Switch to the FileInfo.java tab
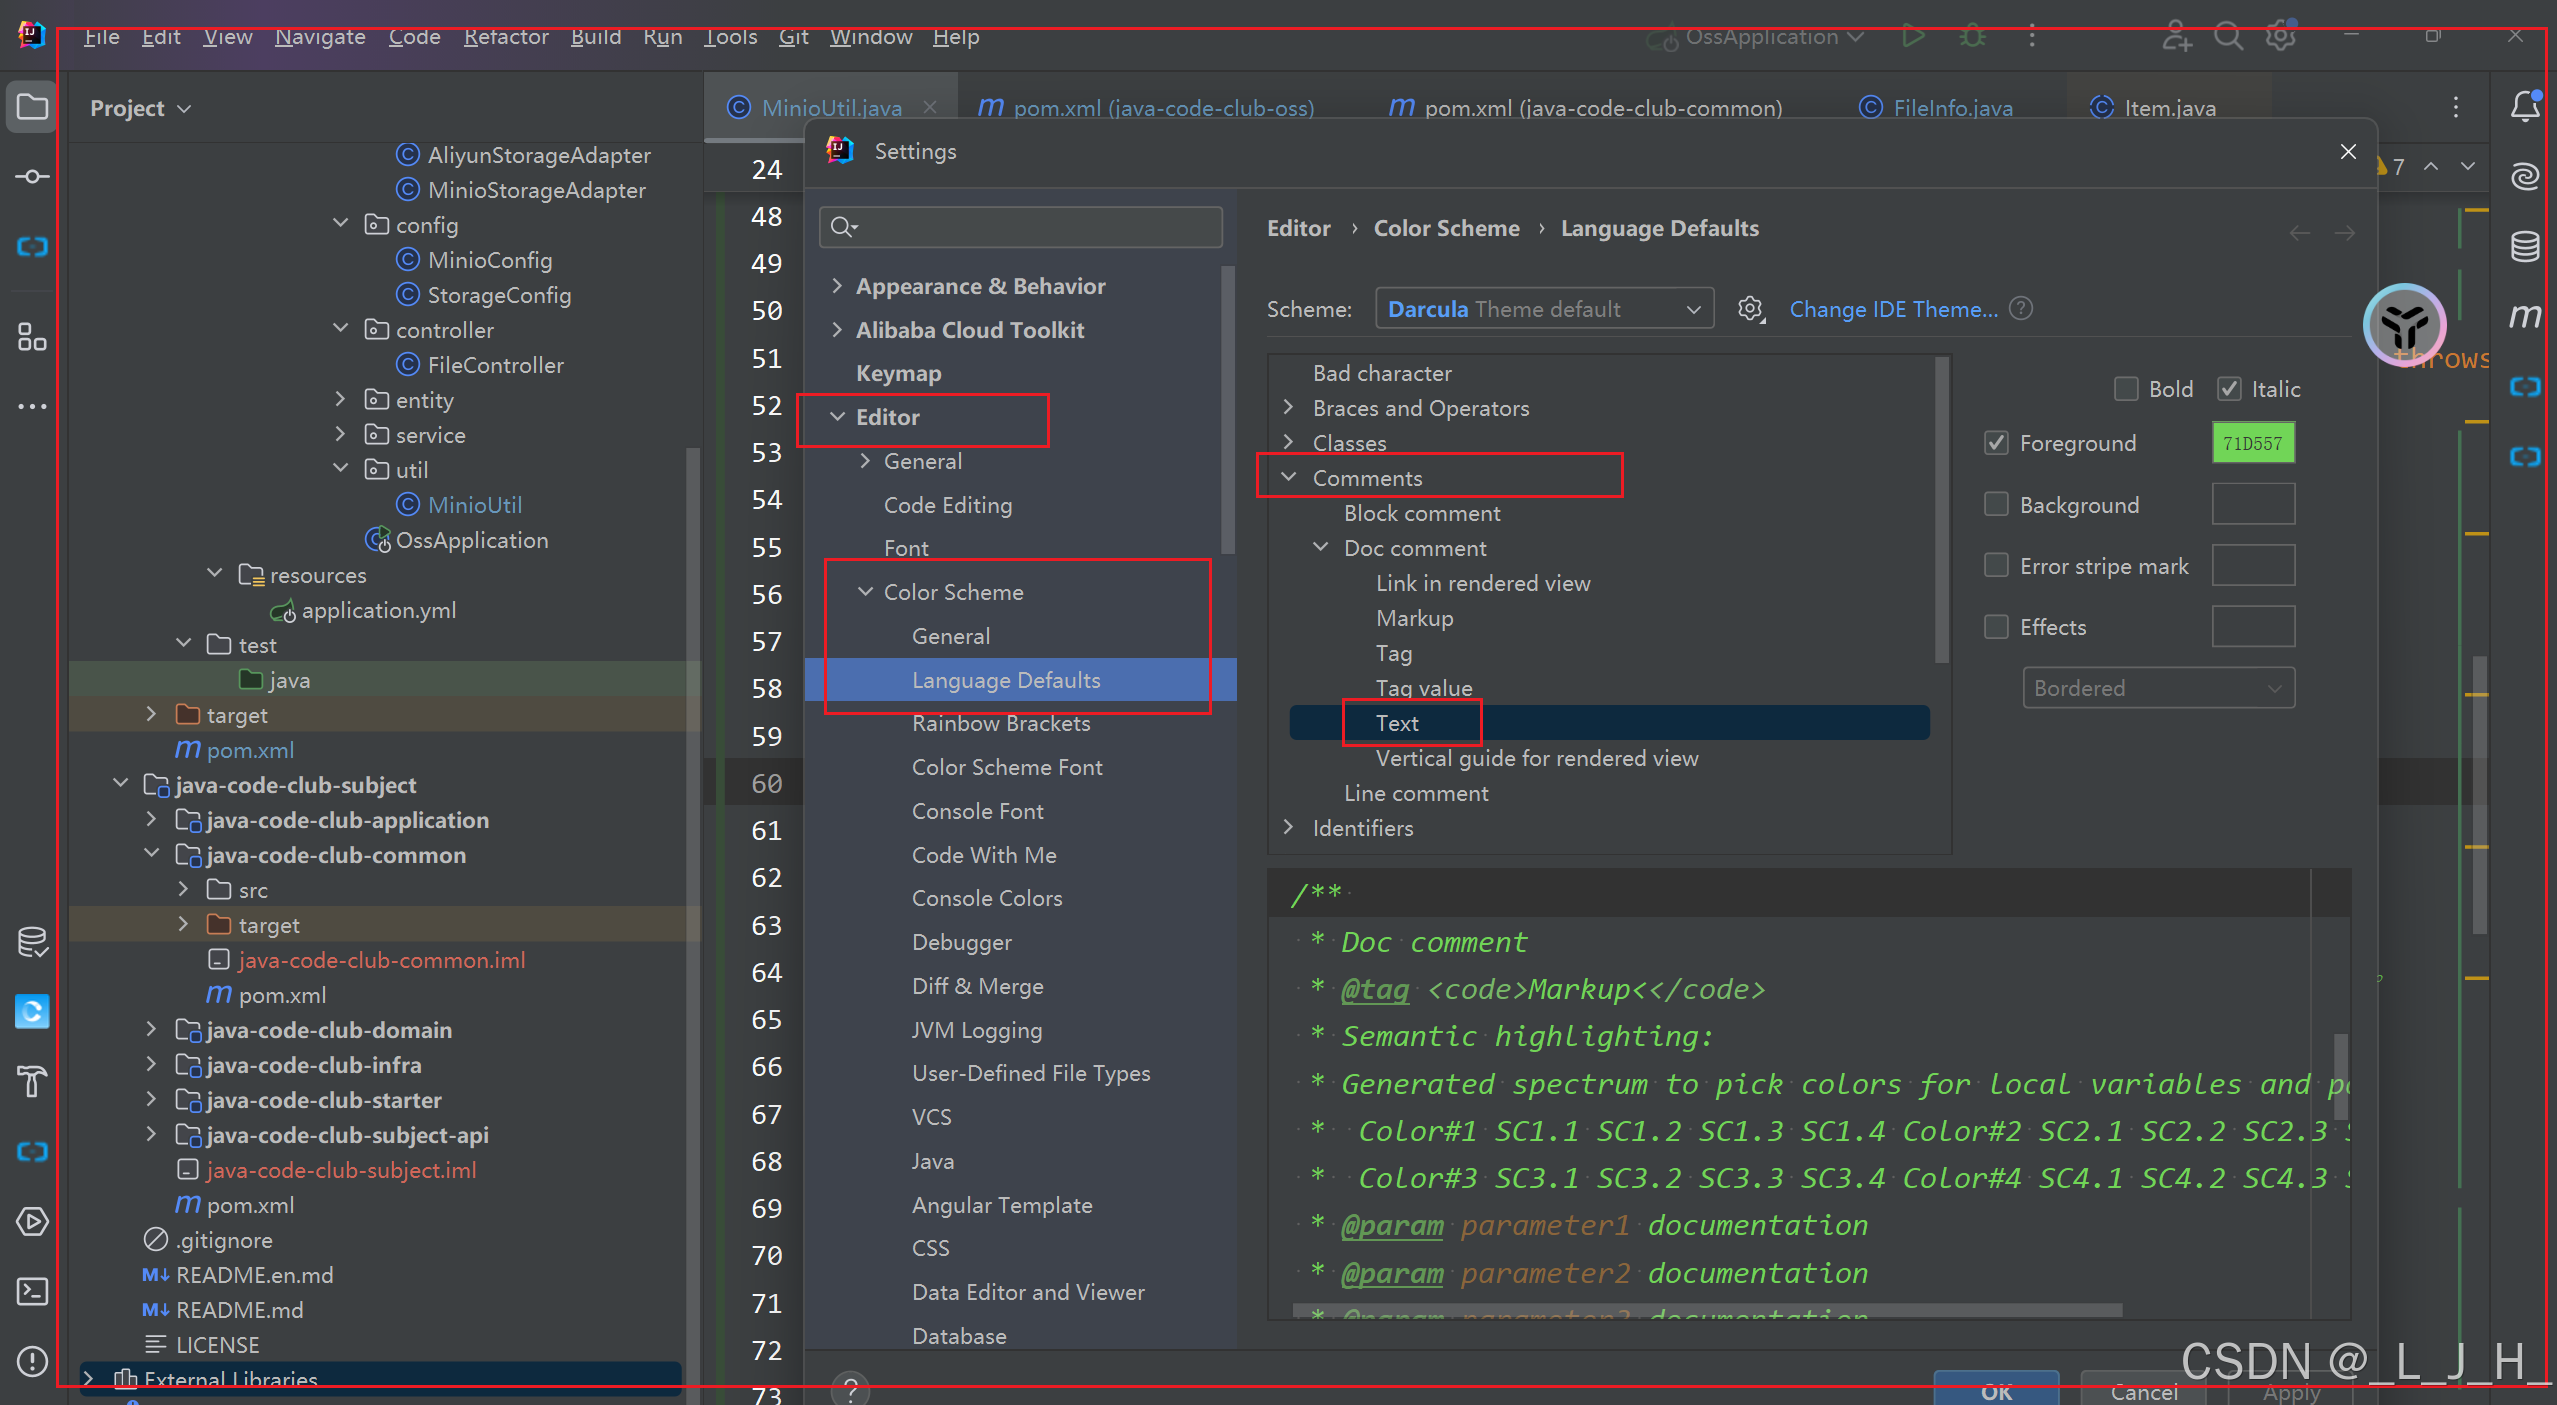Image resolution: width=2557 pixels, height=1405 pixels. coord(1952,108)
